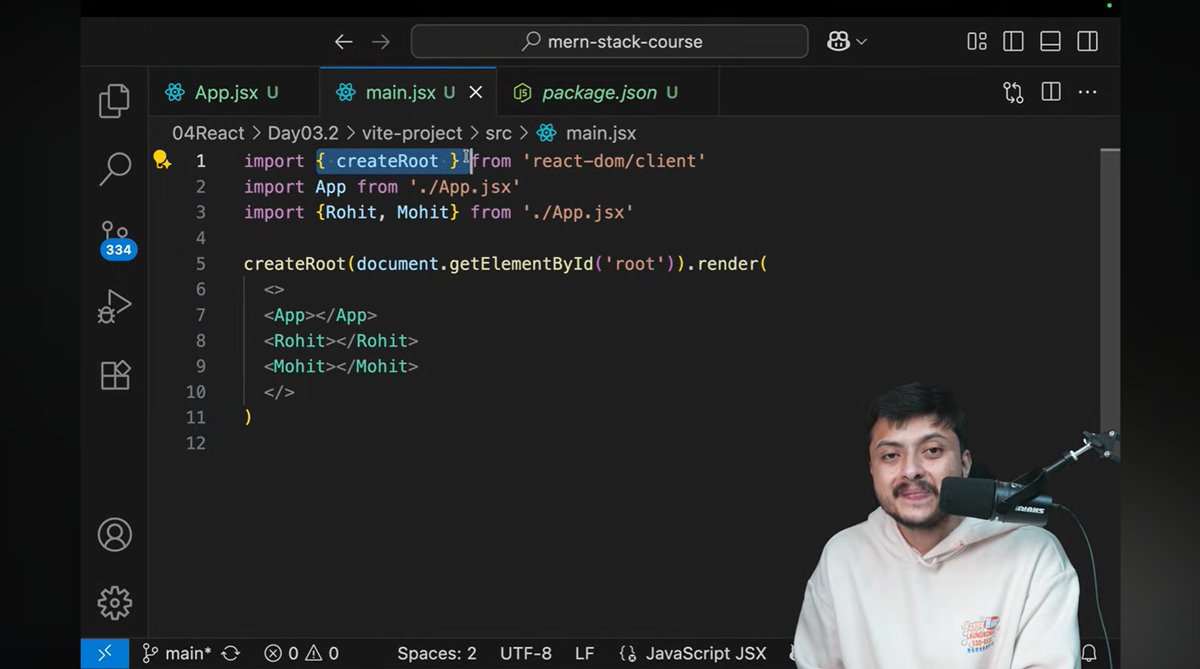Click getElementById on line 5
This screenshot has width=1200, height=669.
(521, 264)
